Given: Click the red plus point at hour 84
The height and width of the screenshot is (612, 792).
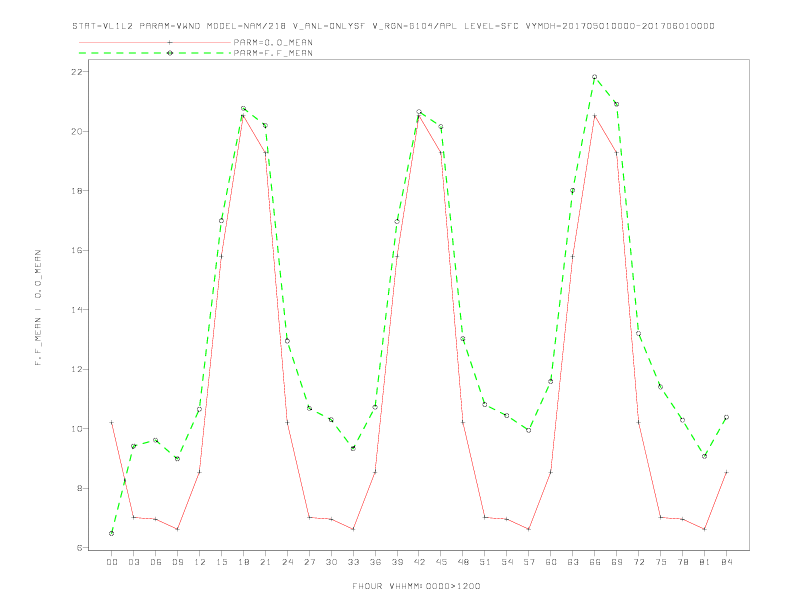Looking at the screenshot, I should coord(726,472).
